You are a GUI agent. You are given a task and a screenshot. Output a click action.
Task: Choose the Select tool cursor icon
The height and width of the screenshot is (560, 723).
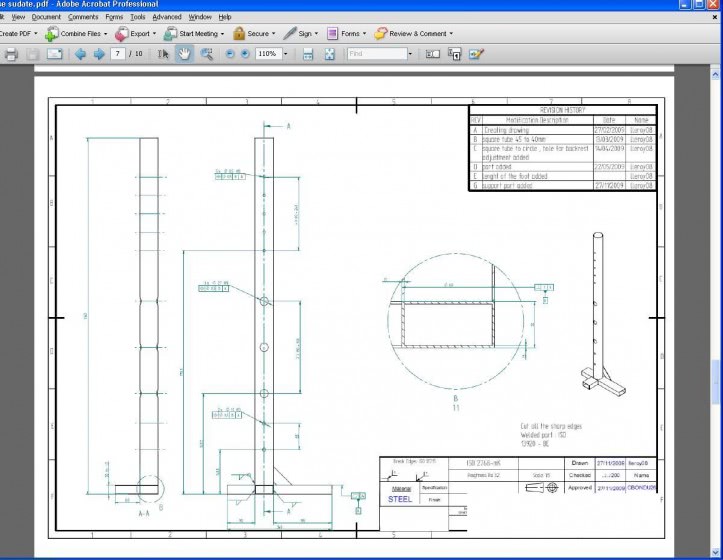(165, 54)
